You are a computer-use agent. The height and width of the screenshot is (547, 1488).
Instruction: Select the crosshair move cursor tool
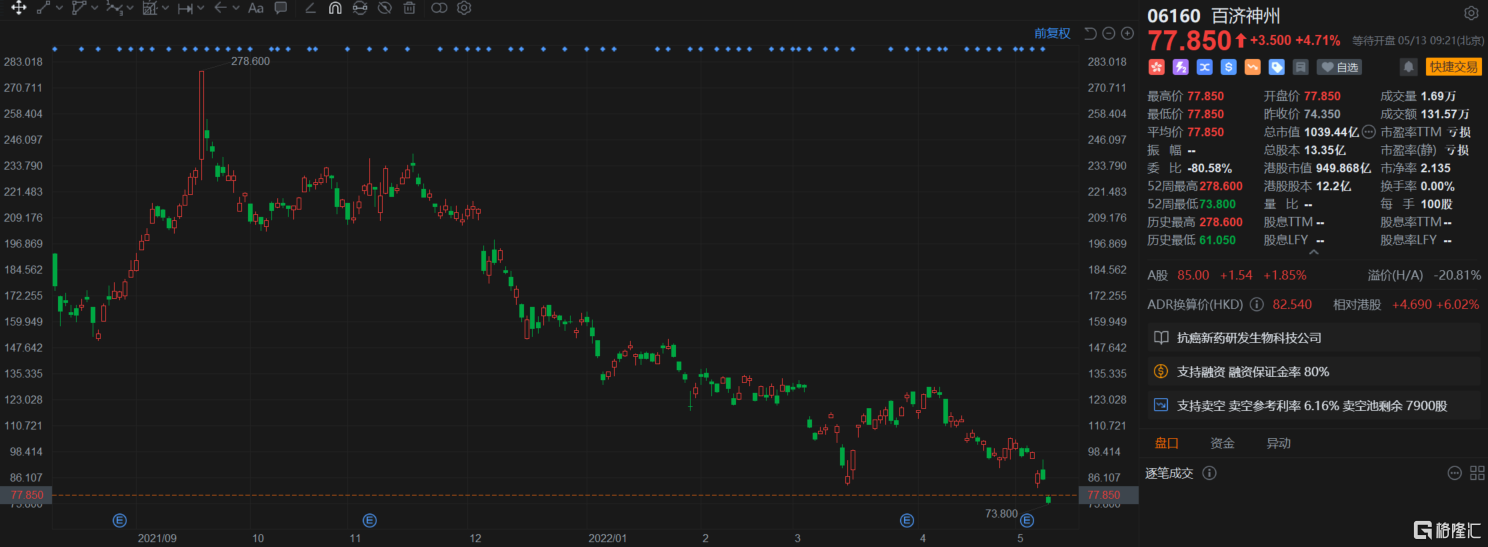tap(18, 8)
